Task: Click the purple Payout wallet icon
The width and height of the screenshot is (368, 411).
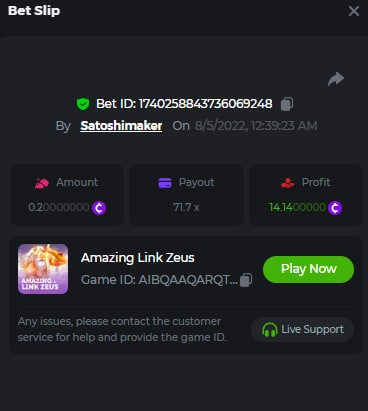Action: coord(165,183)
